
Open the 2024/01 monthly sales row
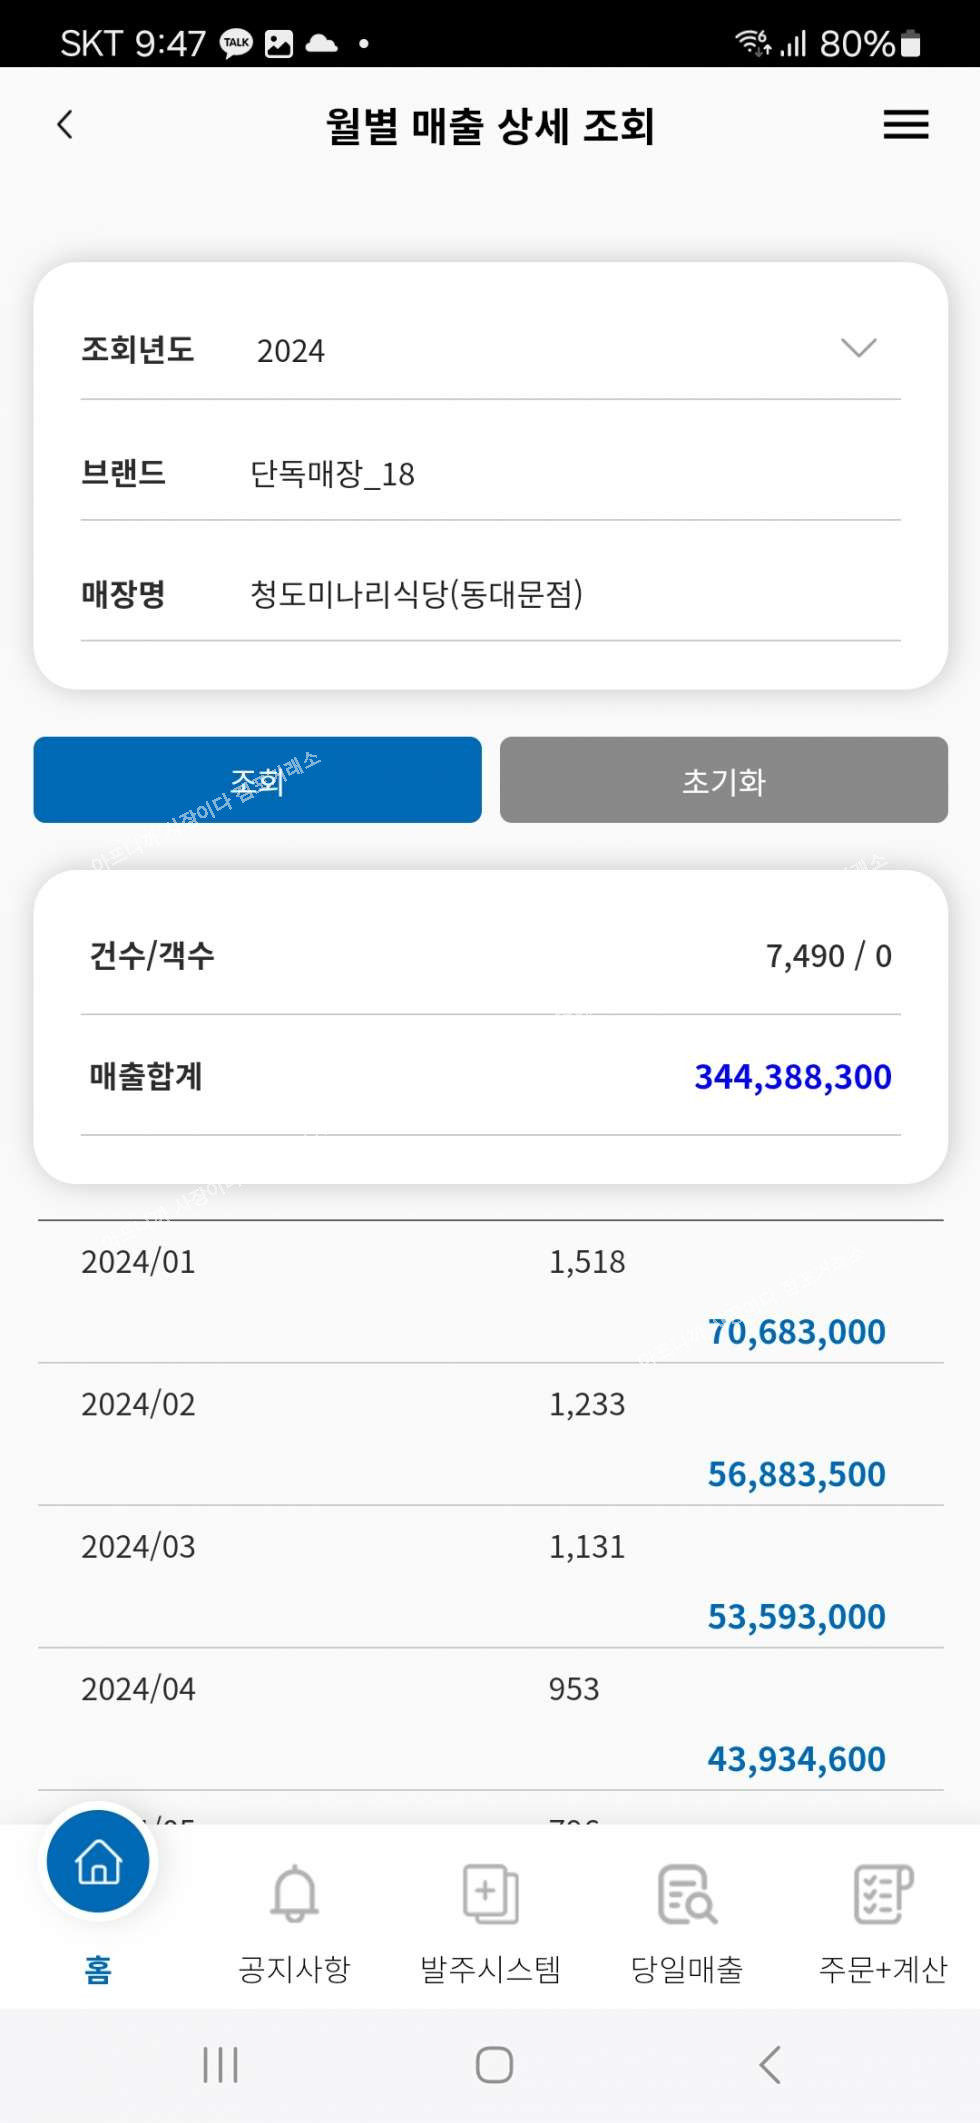tap(490, 1292)
